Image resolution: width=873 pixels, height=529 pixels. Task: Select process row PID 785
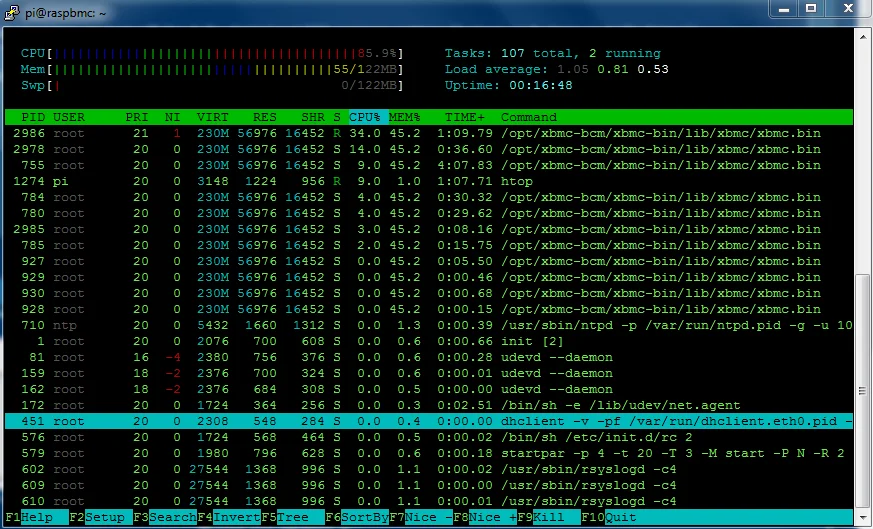point(429,246)
